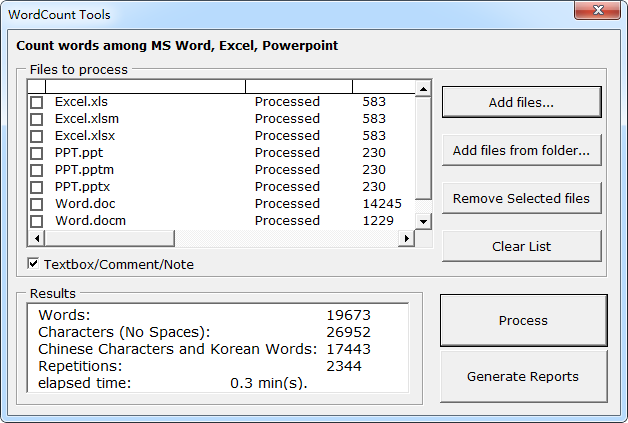Select the Word.docm row name
The image size is (628, 423).
(x=90, y=221)
